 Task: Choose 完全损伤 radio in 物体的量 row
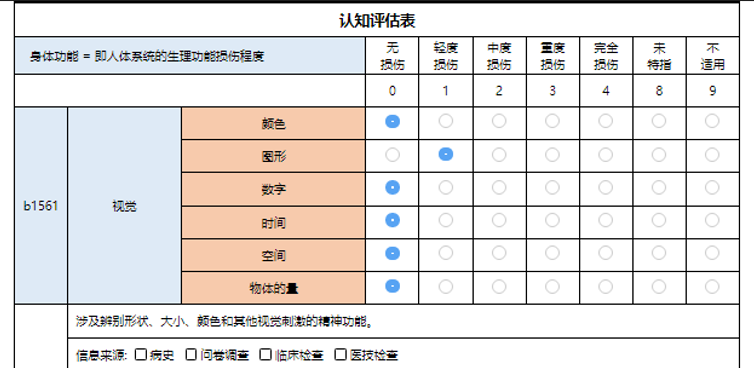(605, 286)
